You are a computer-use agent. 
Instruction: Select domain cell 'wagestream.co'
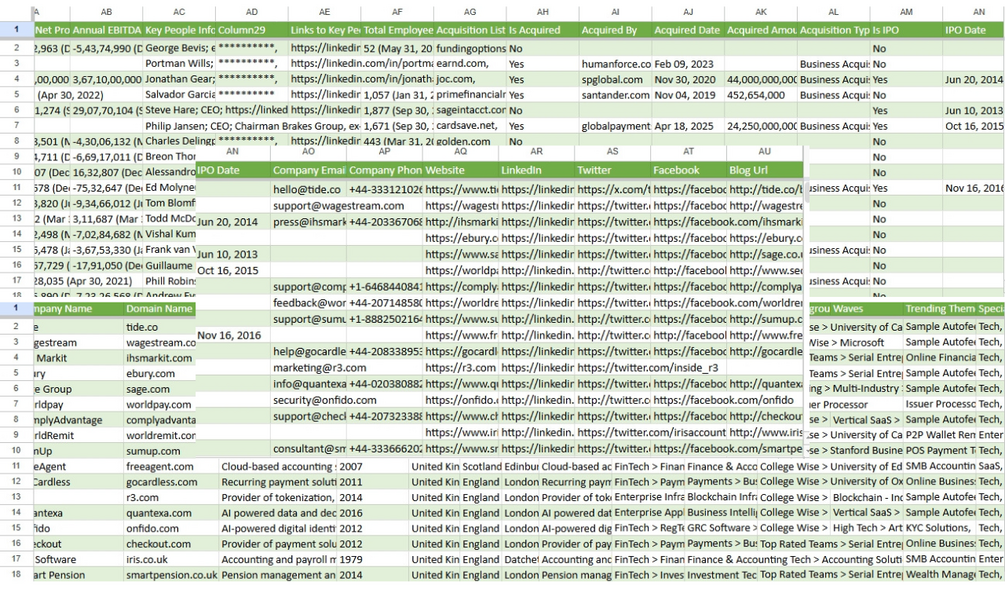tap(160, 343)
